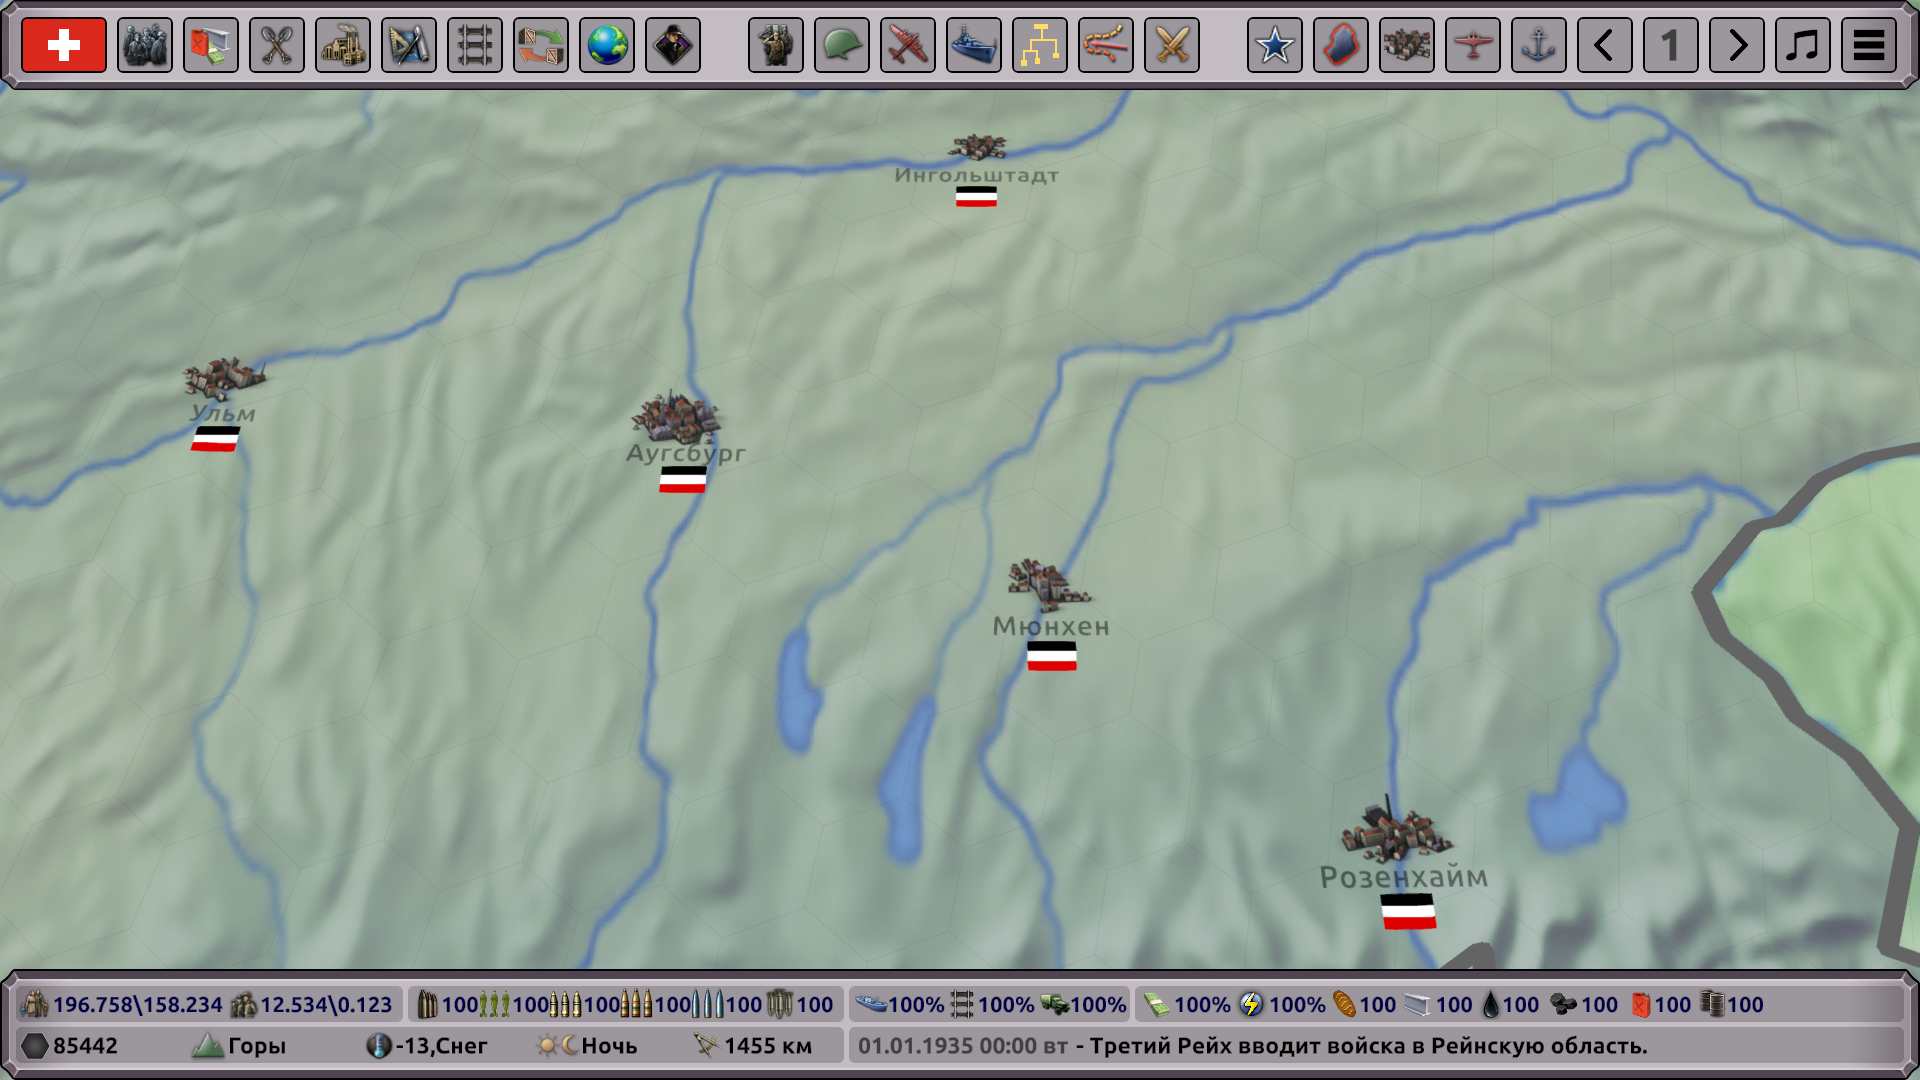Click the distance readout 1455 км
The image size is (1920, 1080).
(x=768, y=1046)
